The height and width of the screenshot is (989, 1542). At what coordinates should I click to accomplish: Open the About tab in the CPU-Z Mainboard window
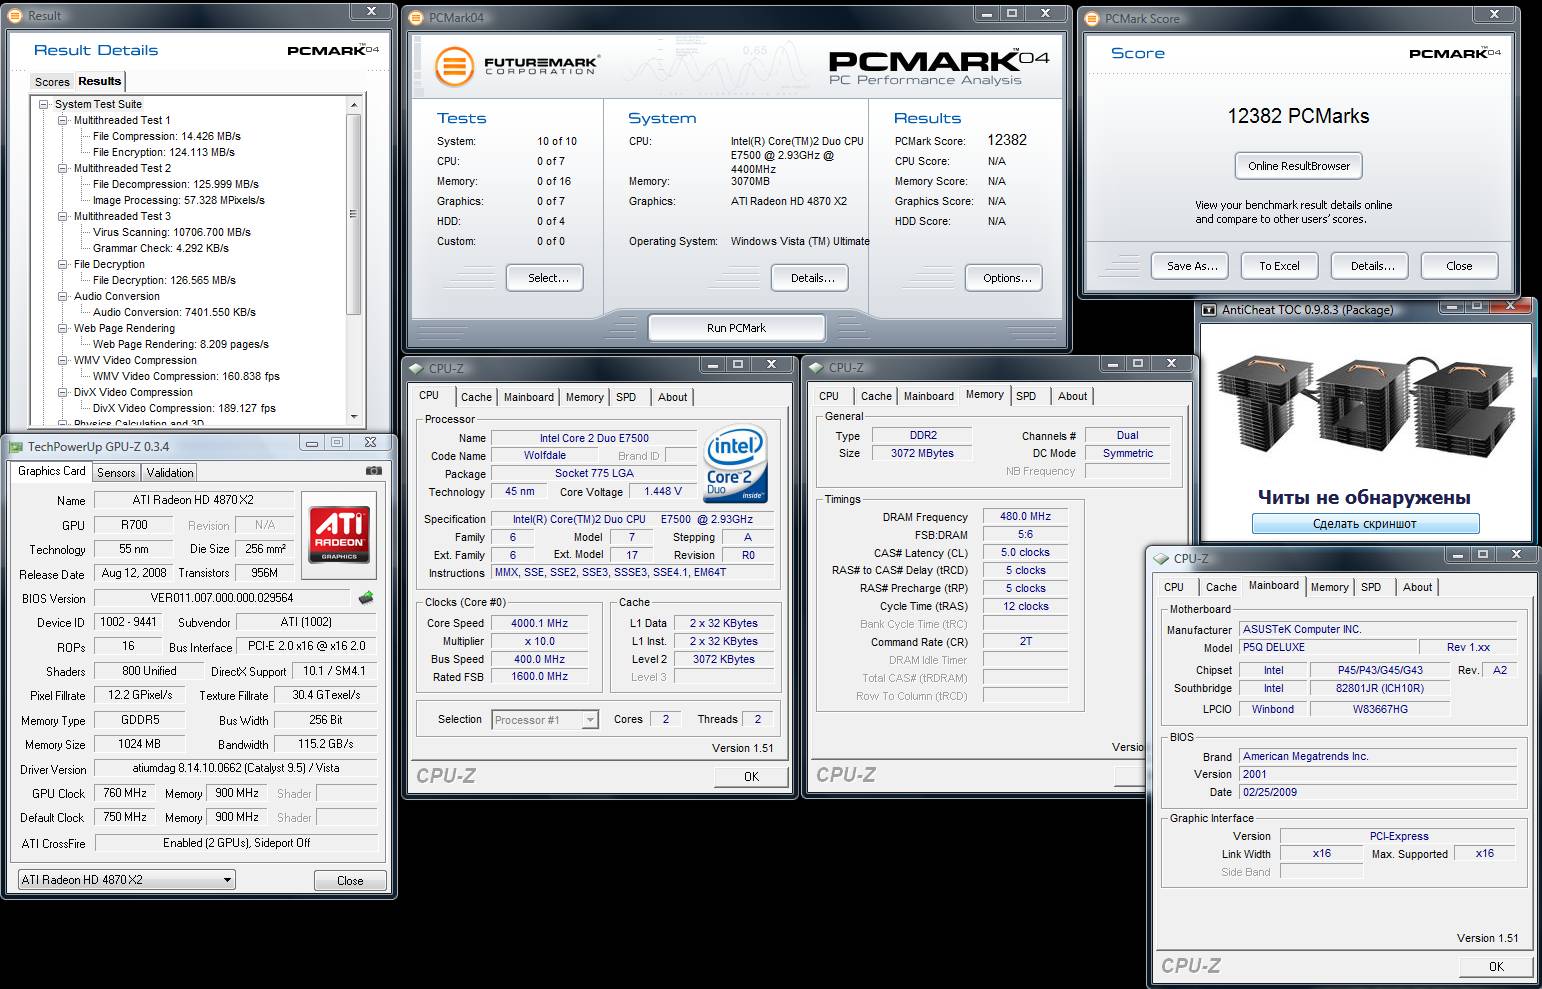pos(1417,587)
